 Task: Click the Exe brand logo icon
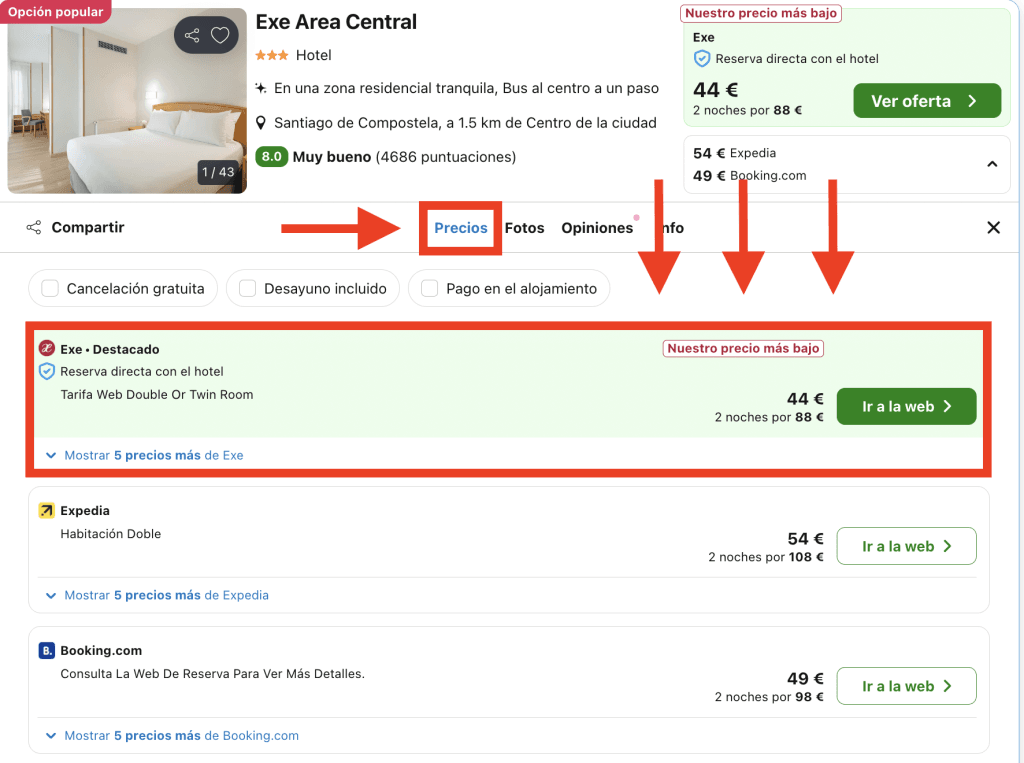pyautogui.click(x=46, y=349)
